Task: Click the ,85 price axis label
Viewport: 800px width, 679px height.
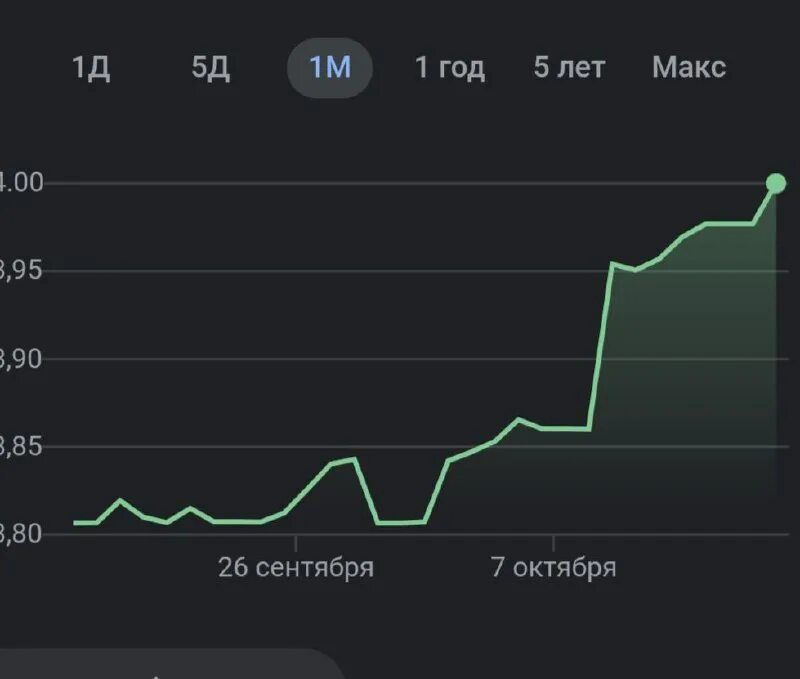Action: 20,446
